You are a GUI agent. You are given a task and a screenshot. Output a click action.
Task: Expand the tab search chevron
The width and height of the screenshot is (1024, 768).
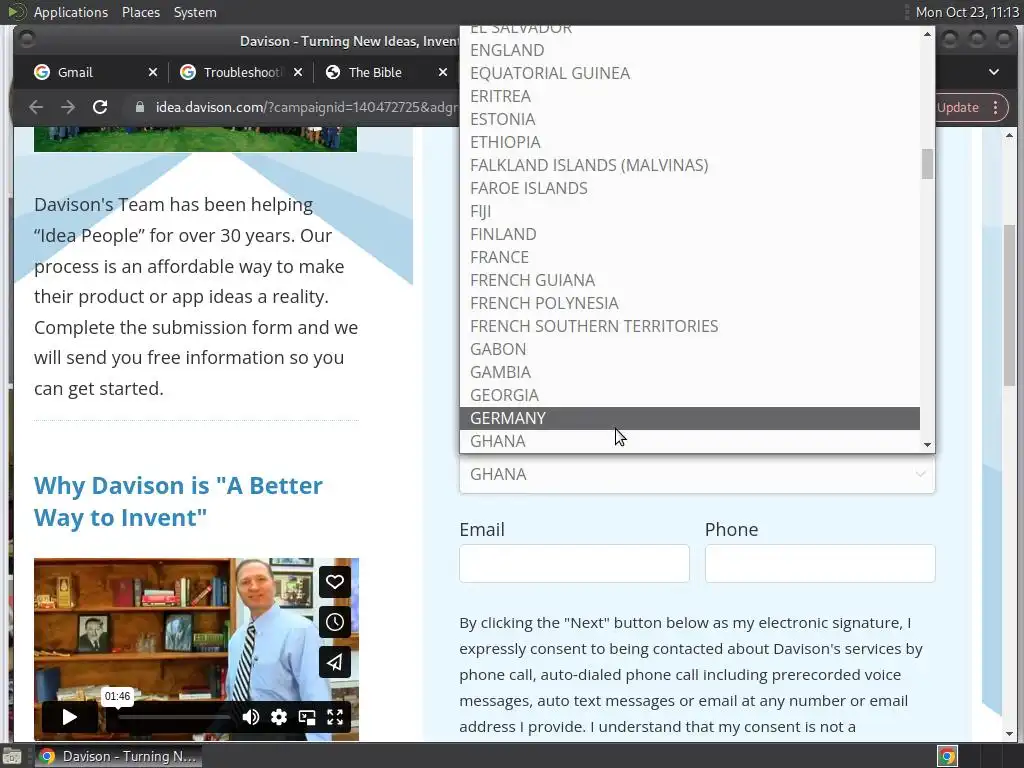[x=993, y=72]
